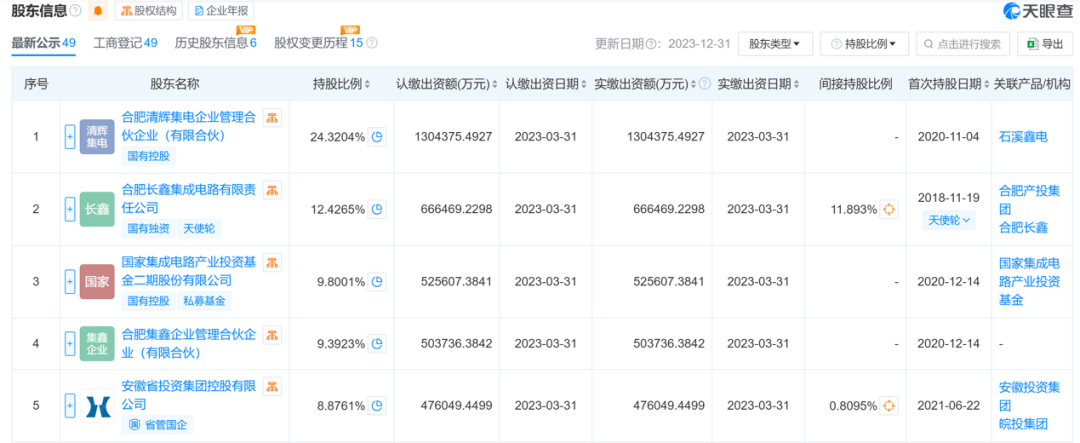Expand row 1 with the plus button
1080x443 pixels.
click(x=70, y=137)
